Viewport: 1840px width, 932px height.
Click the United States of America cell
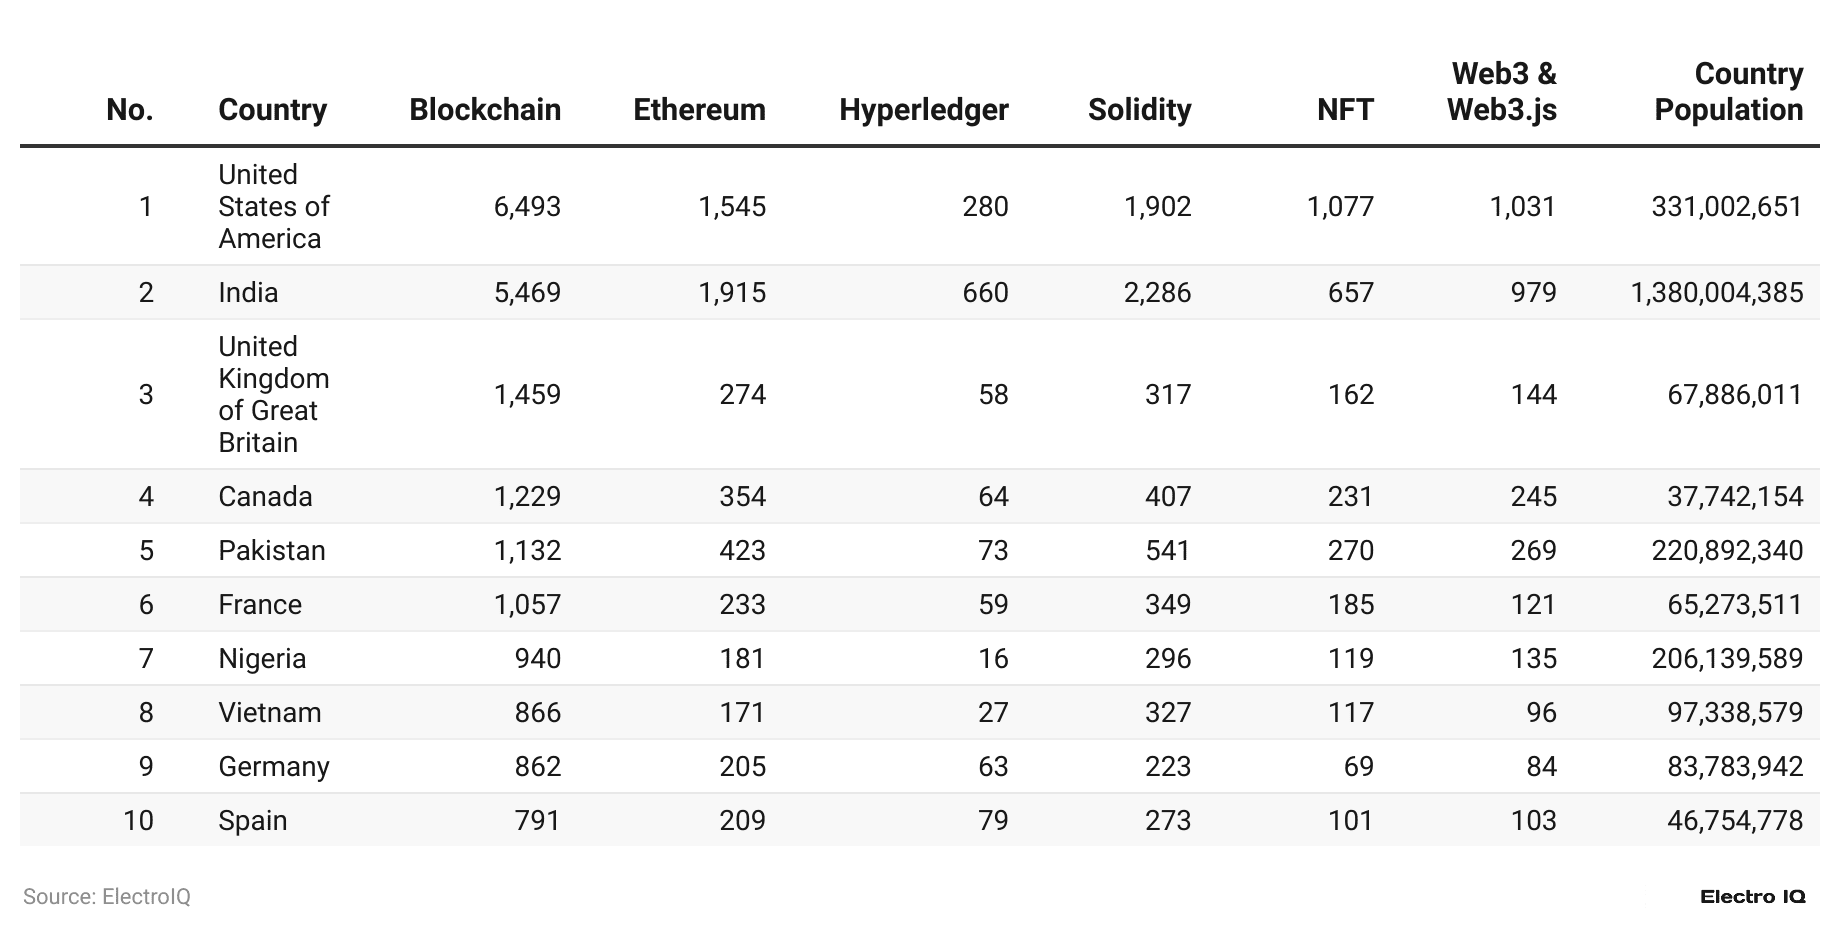pos(273,206)
